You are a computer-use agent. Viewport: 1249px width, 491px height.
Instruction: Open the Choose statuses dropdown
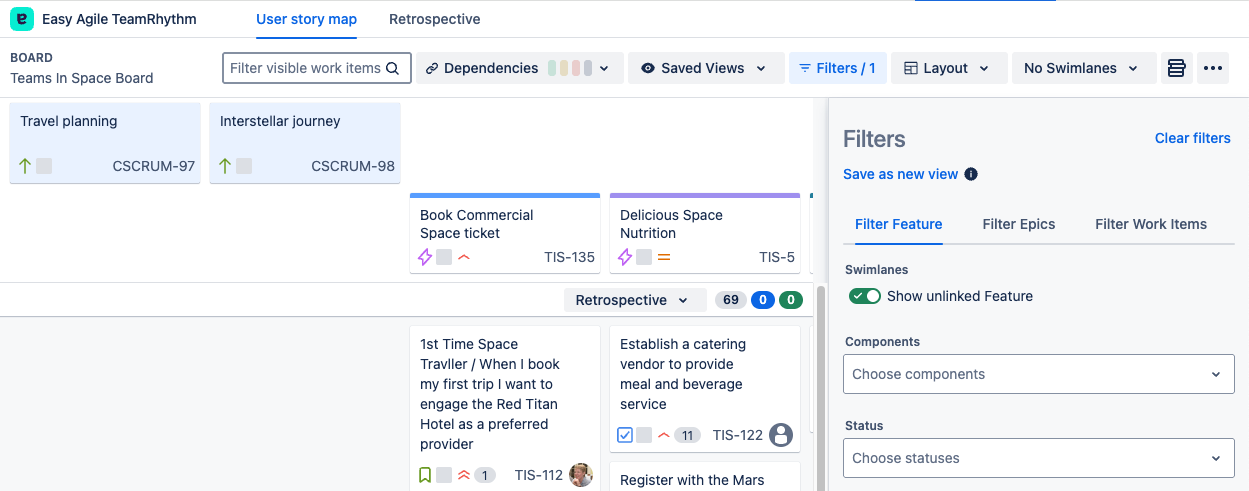[x=1039, y=458]
